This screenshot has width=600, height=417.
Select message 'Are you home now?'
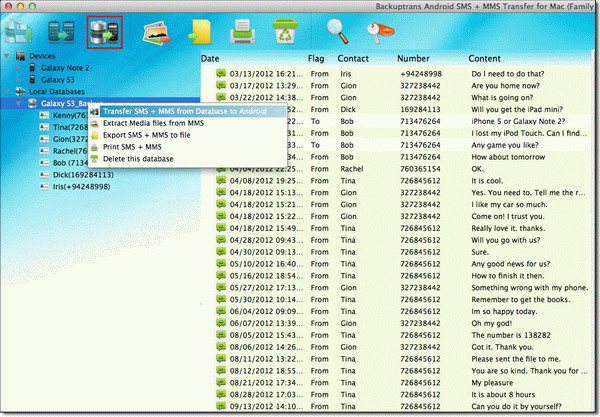click(x=505, y=86)
